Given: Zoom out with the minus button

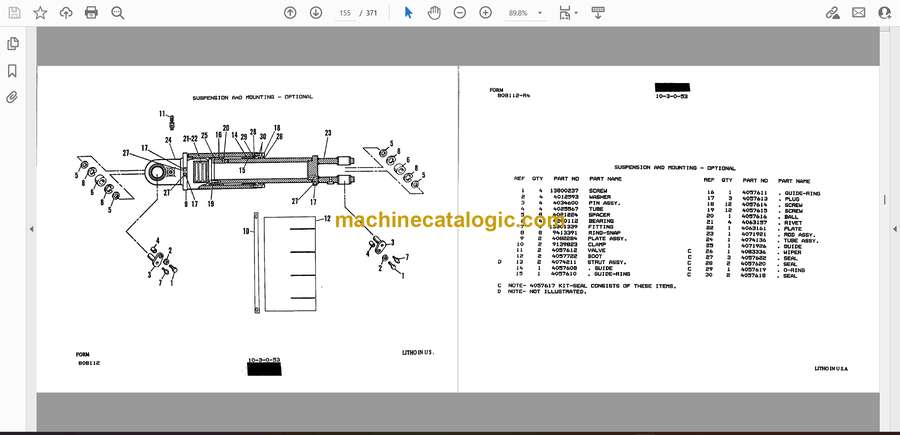Looking at the screenshot, I should click(x=460, y=13).
